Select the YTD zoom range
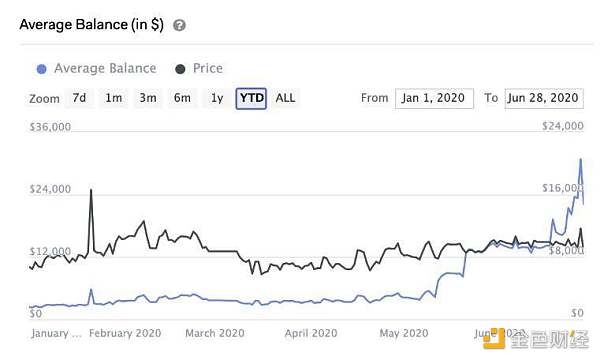 pyautogui.click(x=251, y=98)
